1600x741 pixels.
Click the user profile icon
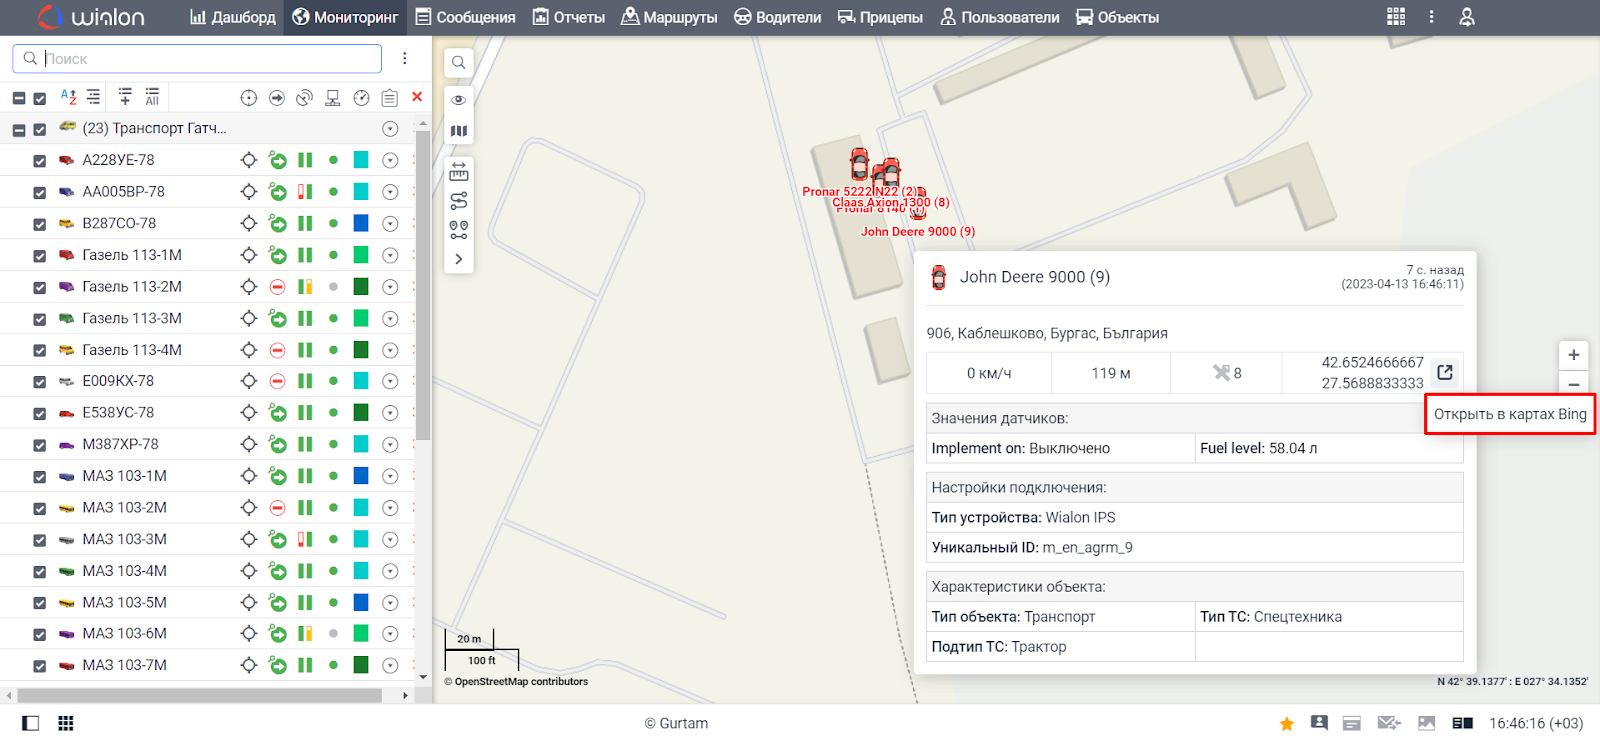[1466, 17]
